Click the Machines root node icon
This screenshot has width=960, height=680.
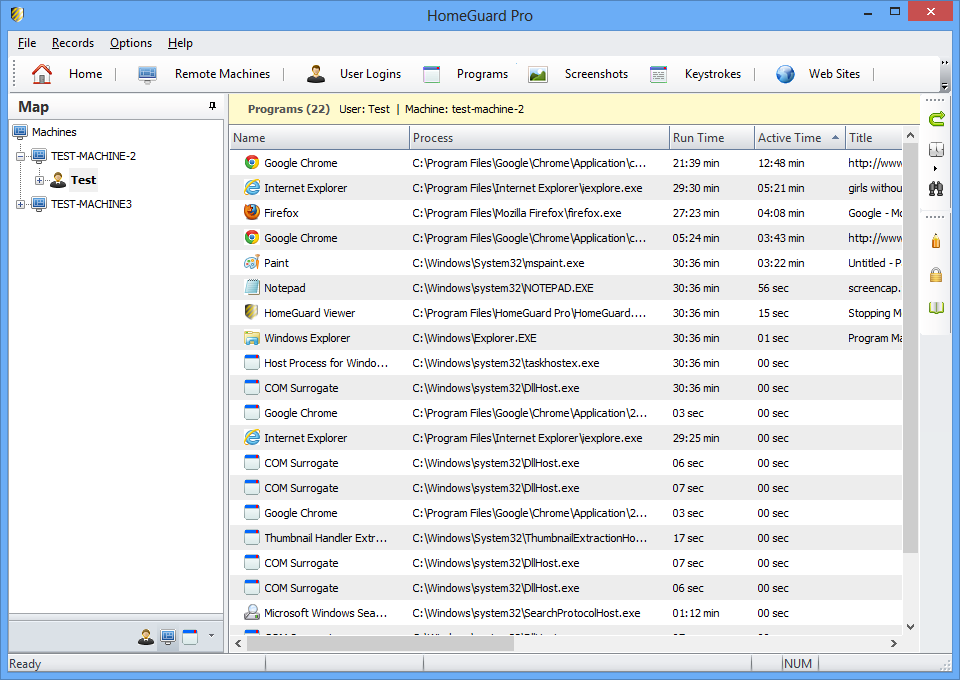pyautogui.click(x=20, y=132)
